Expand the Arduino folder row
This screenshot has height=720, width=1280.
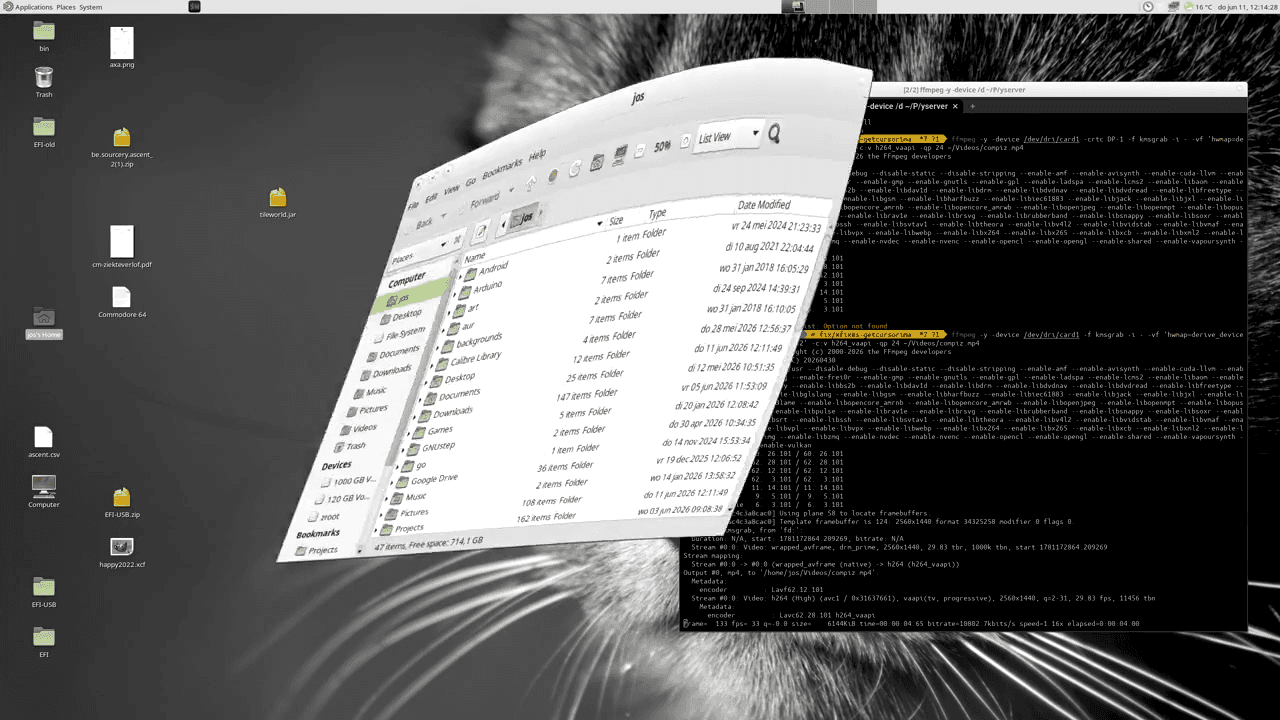pos(454,294)
